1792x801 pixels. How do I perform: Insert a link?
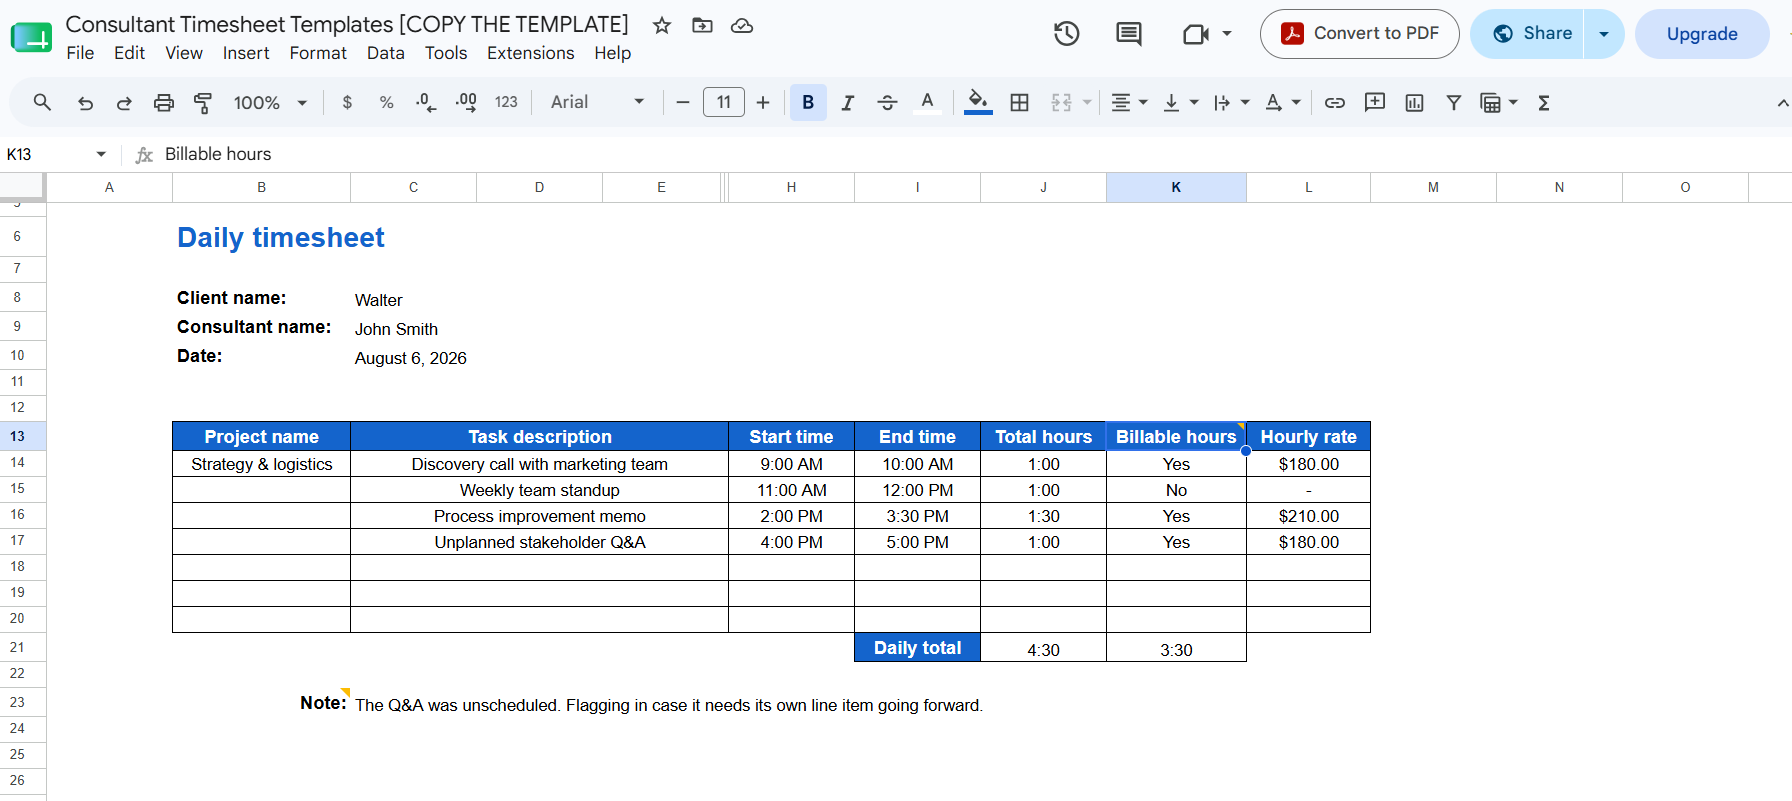tap(1335, 102)
